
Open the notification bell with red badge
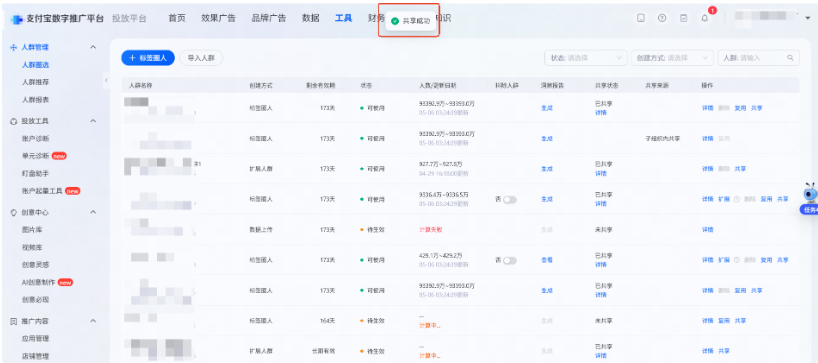pyautogui.click(x=705, y=18)
